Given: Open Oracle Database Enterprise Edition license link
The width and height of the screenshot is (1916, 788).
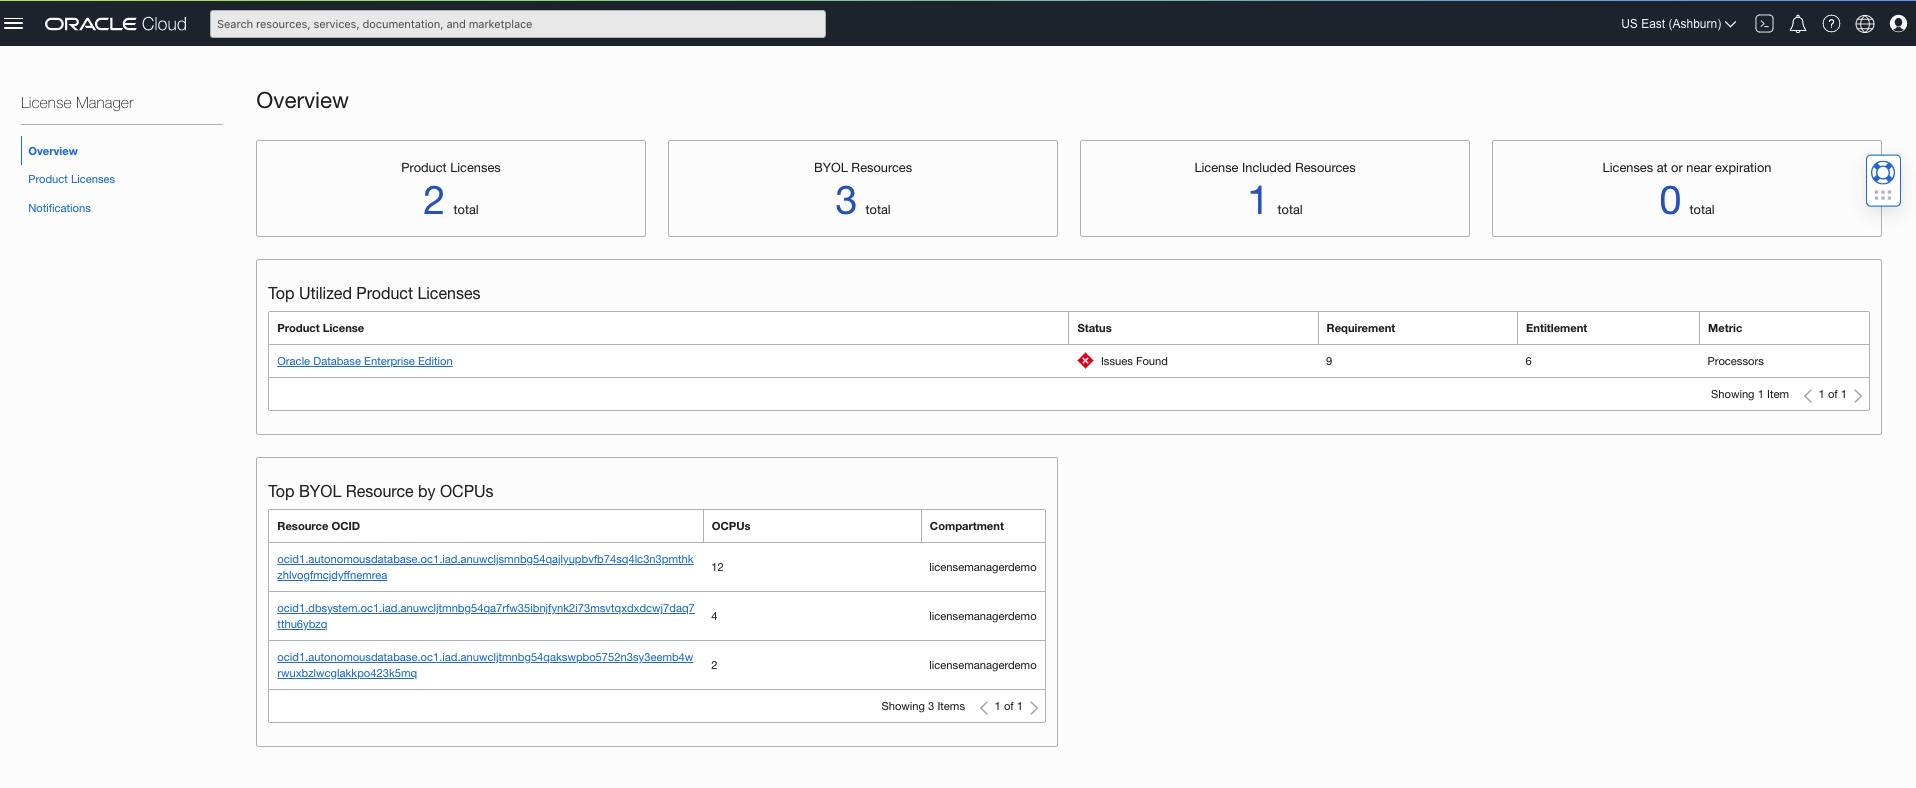Looking at the screenshot, I should tap(364, 361).
